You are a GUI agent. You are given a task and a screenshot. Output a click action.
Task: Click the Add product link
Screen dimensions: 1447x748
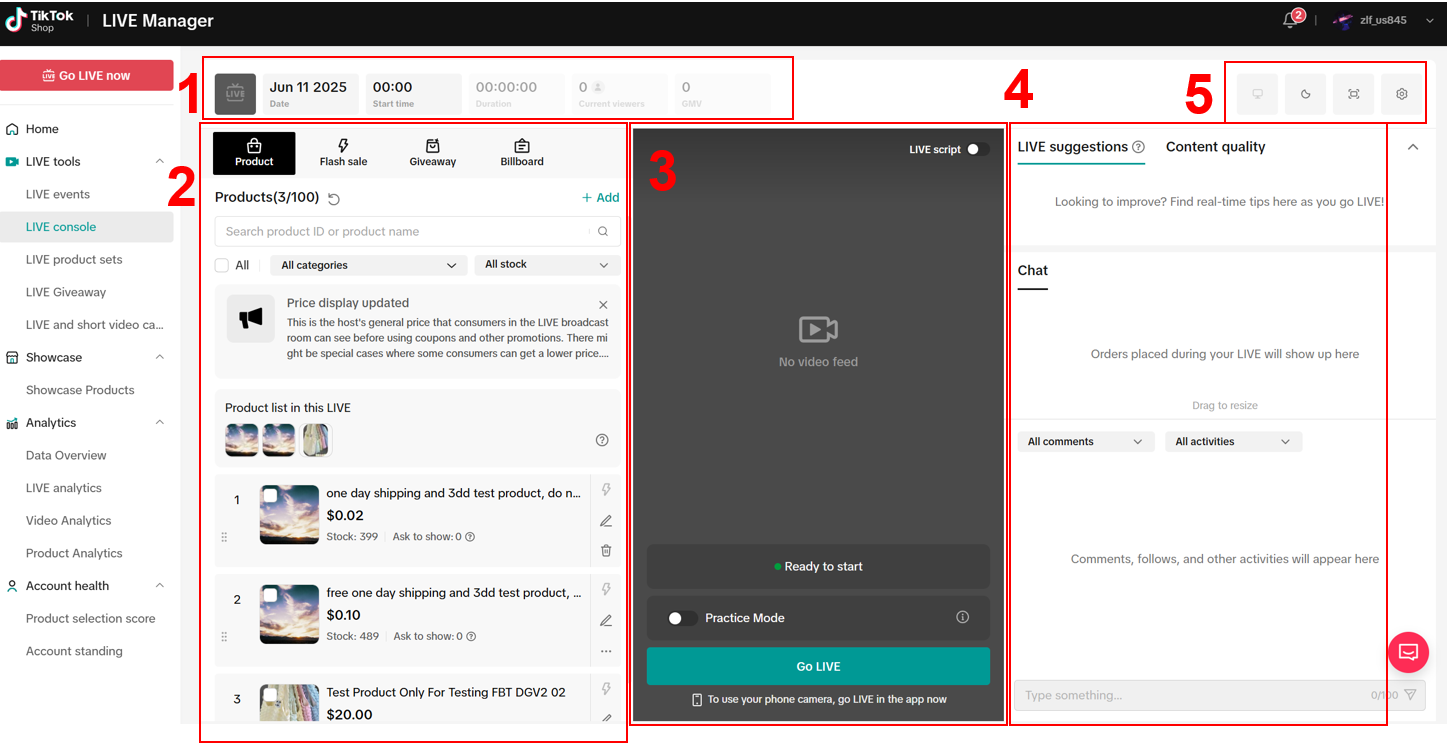point(600,198)
